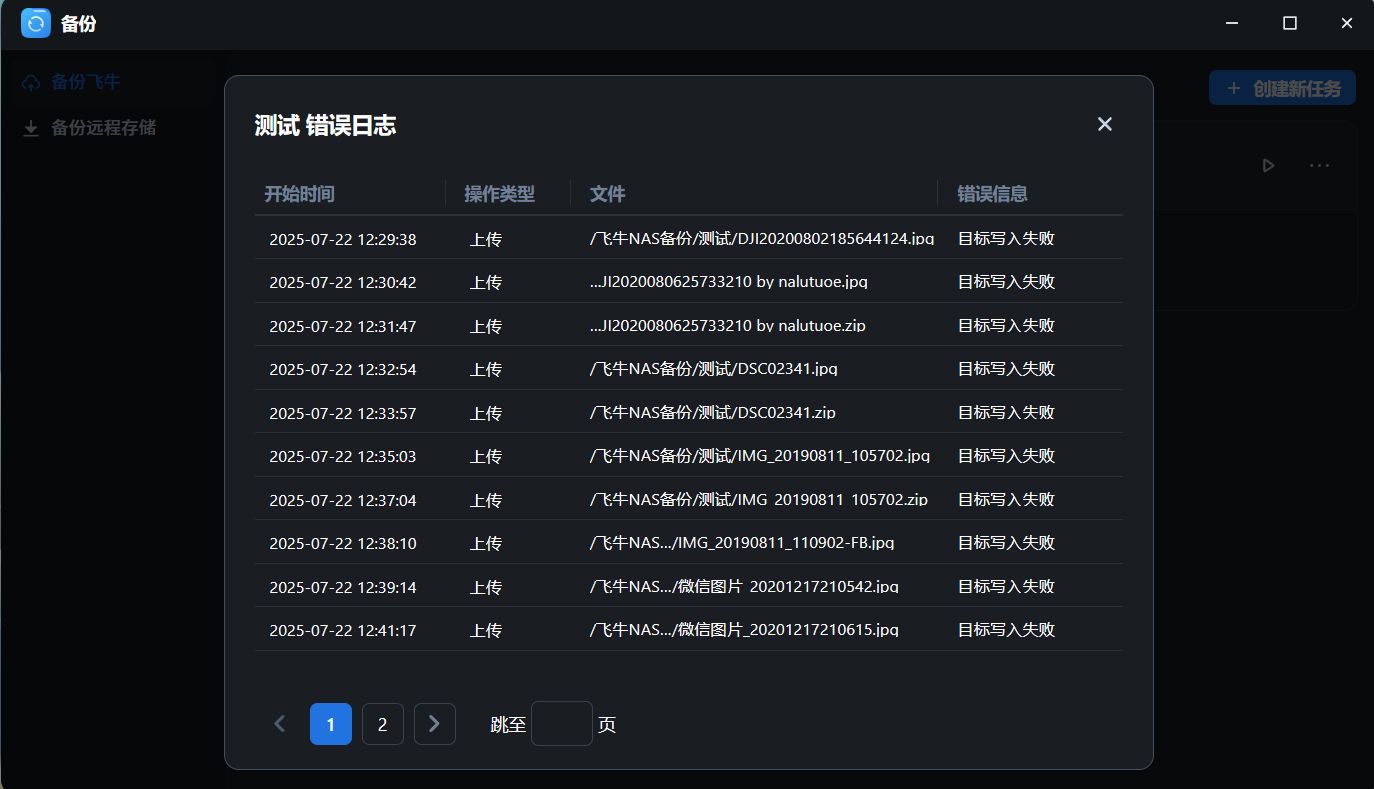Go to the next page arrow
This screenshot has width=1374, height=789.
point(434,724)
